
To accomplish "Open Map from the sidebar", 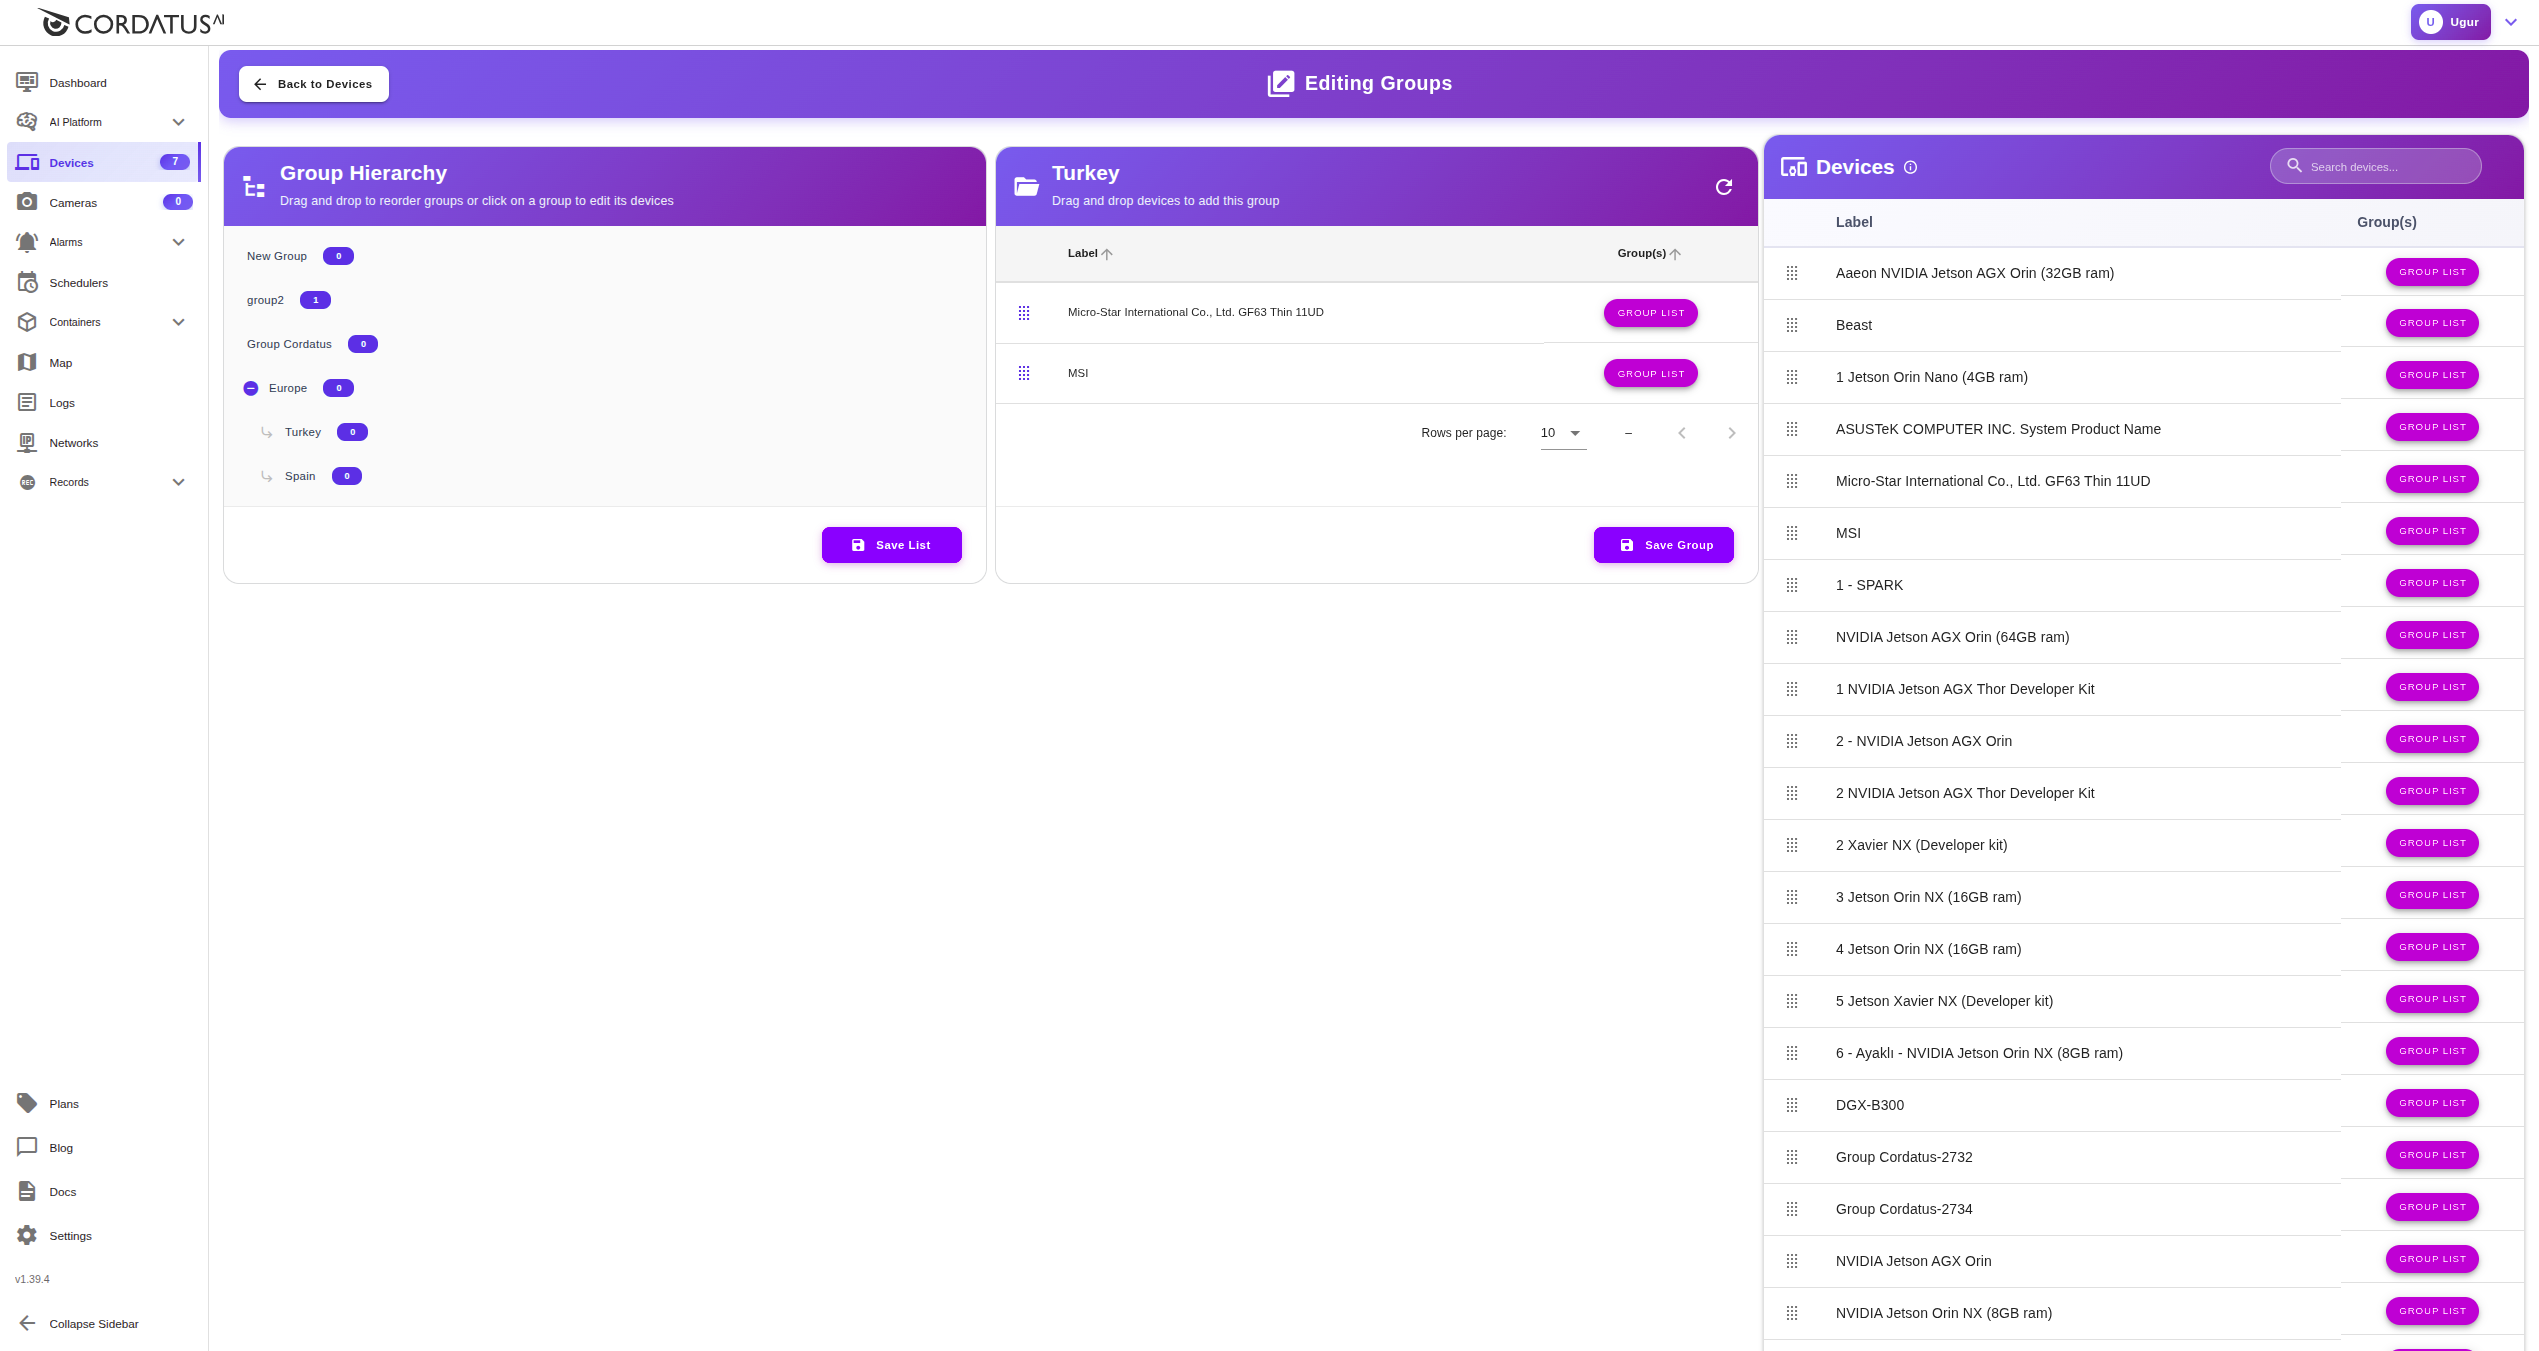I will point(61,362).
